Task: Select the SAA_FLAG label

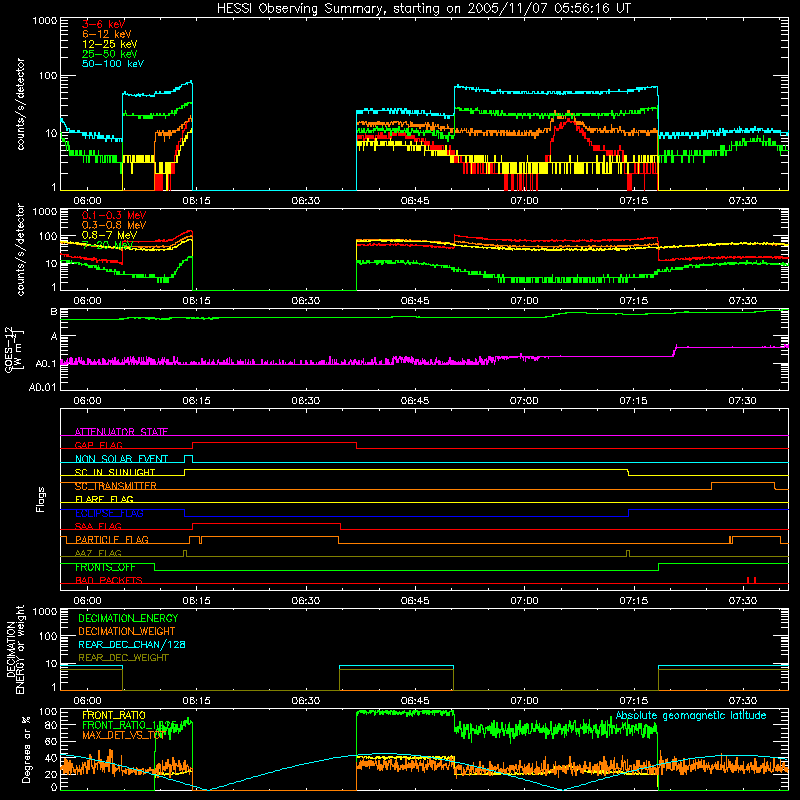Action: (x=98, y=526)
